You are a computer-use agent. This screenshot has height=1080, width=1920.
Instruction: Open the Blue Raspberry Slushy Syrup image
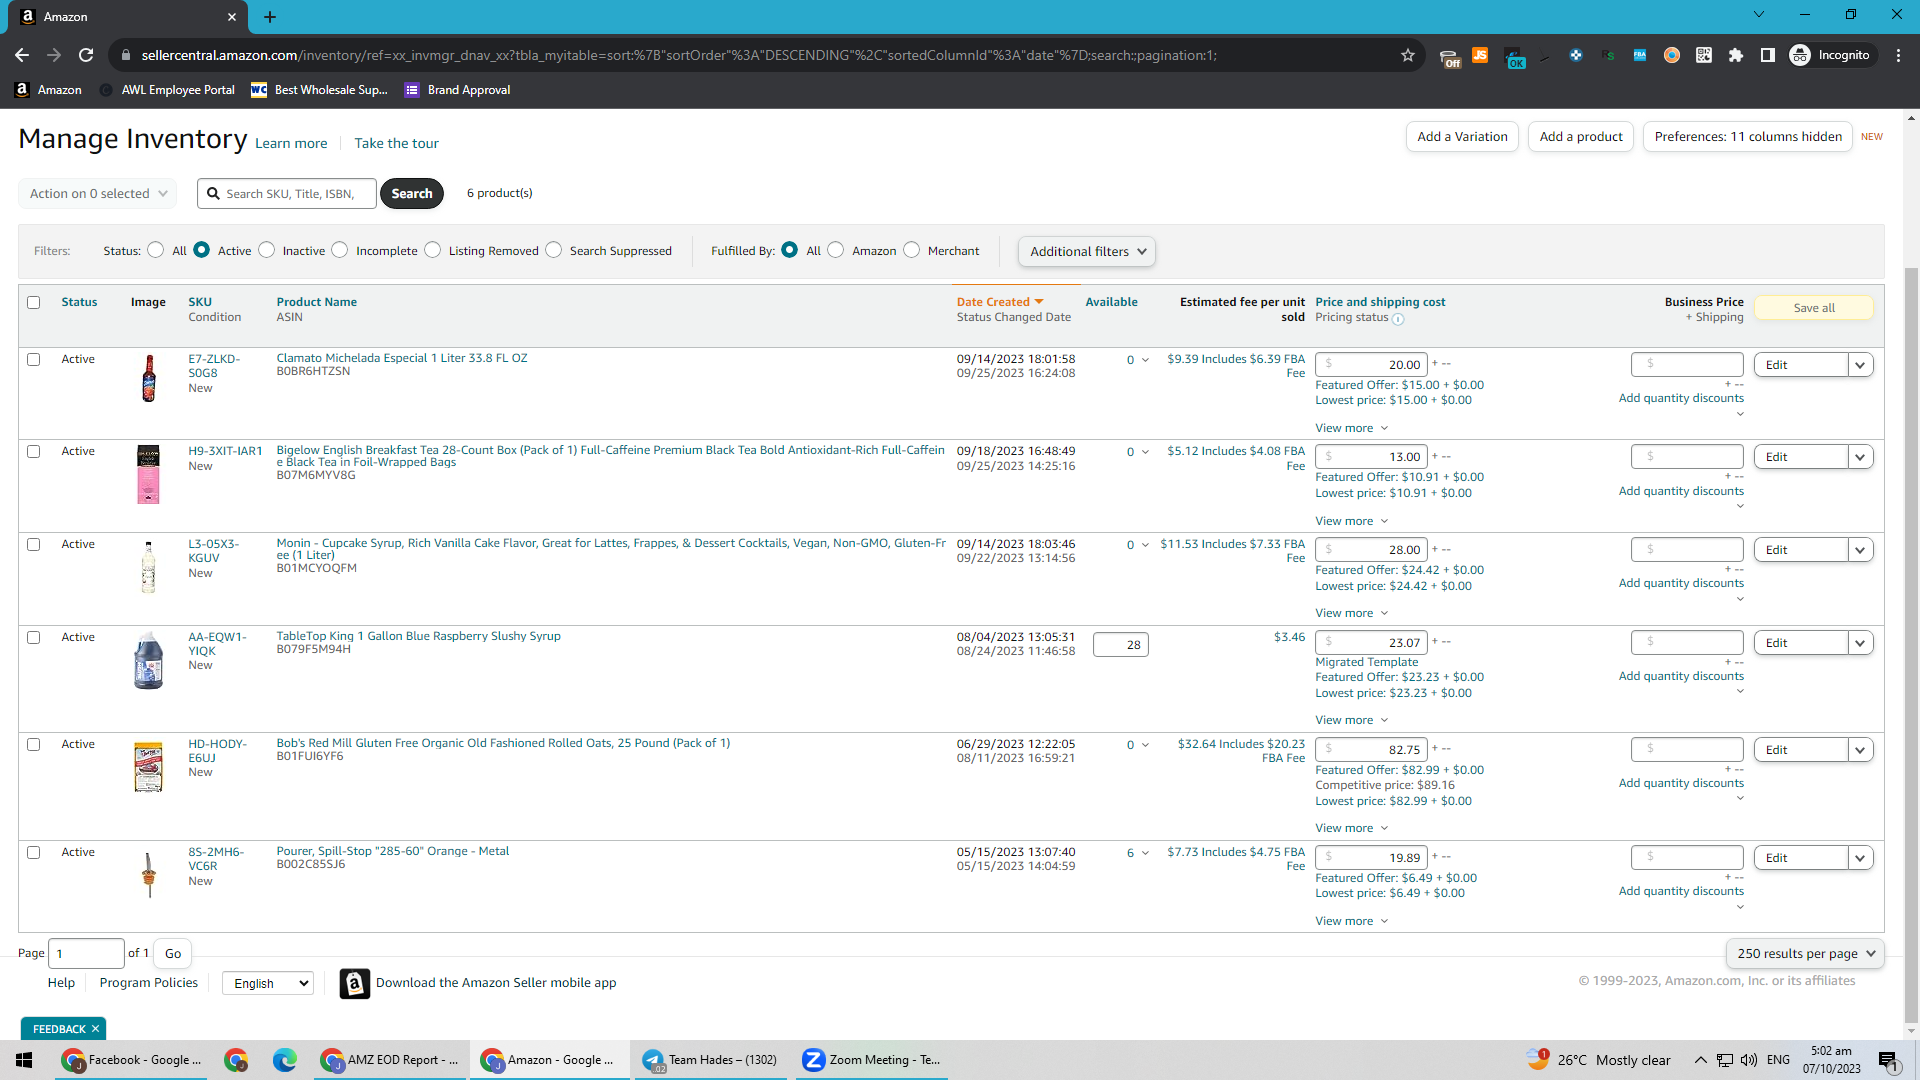coord(149,660)
